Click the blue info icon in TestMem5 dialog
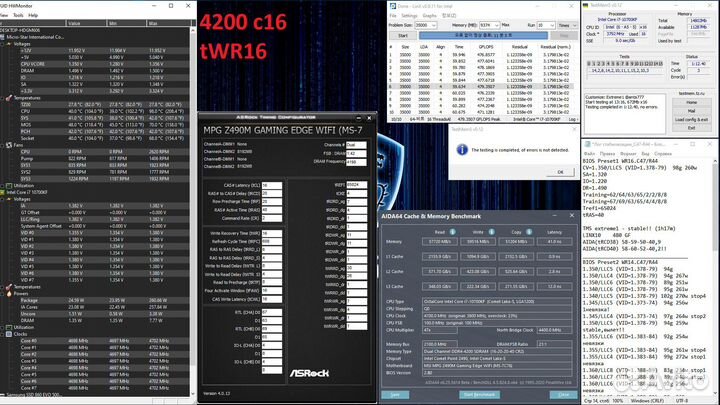Image resolution: width=720 pixels, height=405 pixels. click(x=462, y=150)
